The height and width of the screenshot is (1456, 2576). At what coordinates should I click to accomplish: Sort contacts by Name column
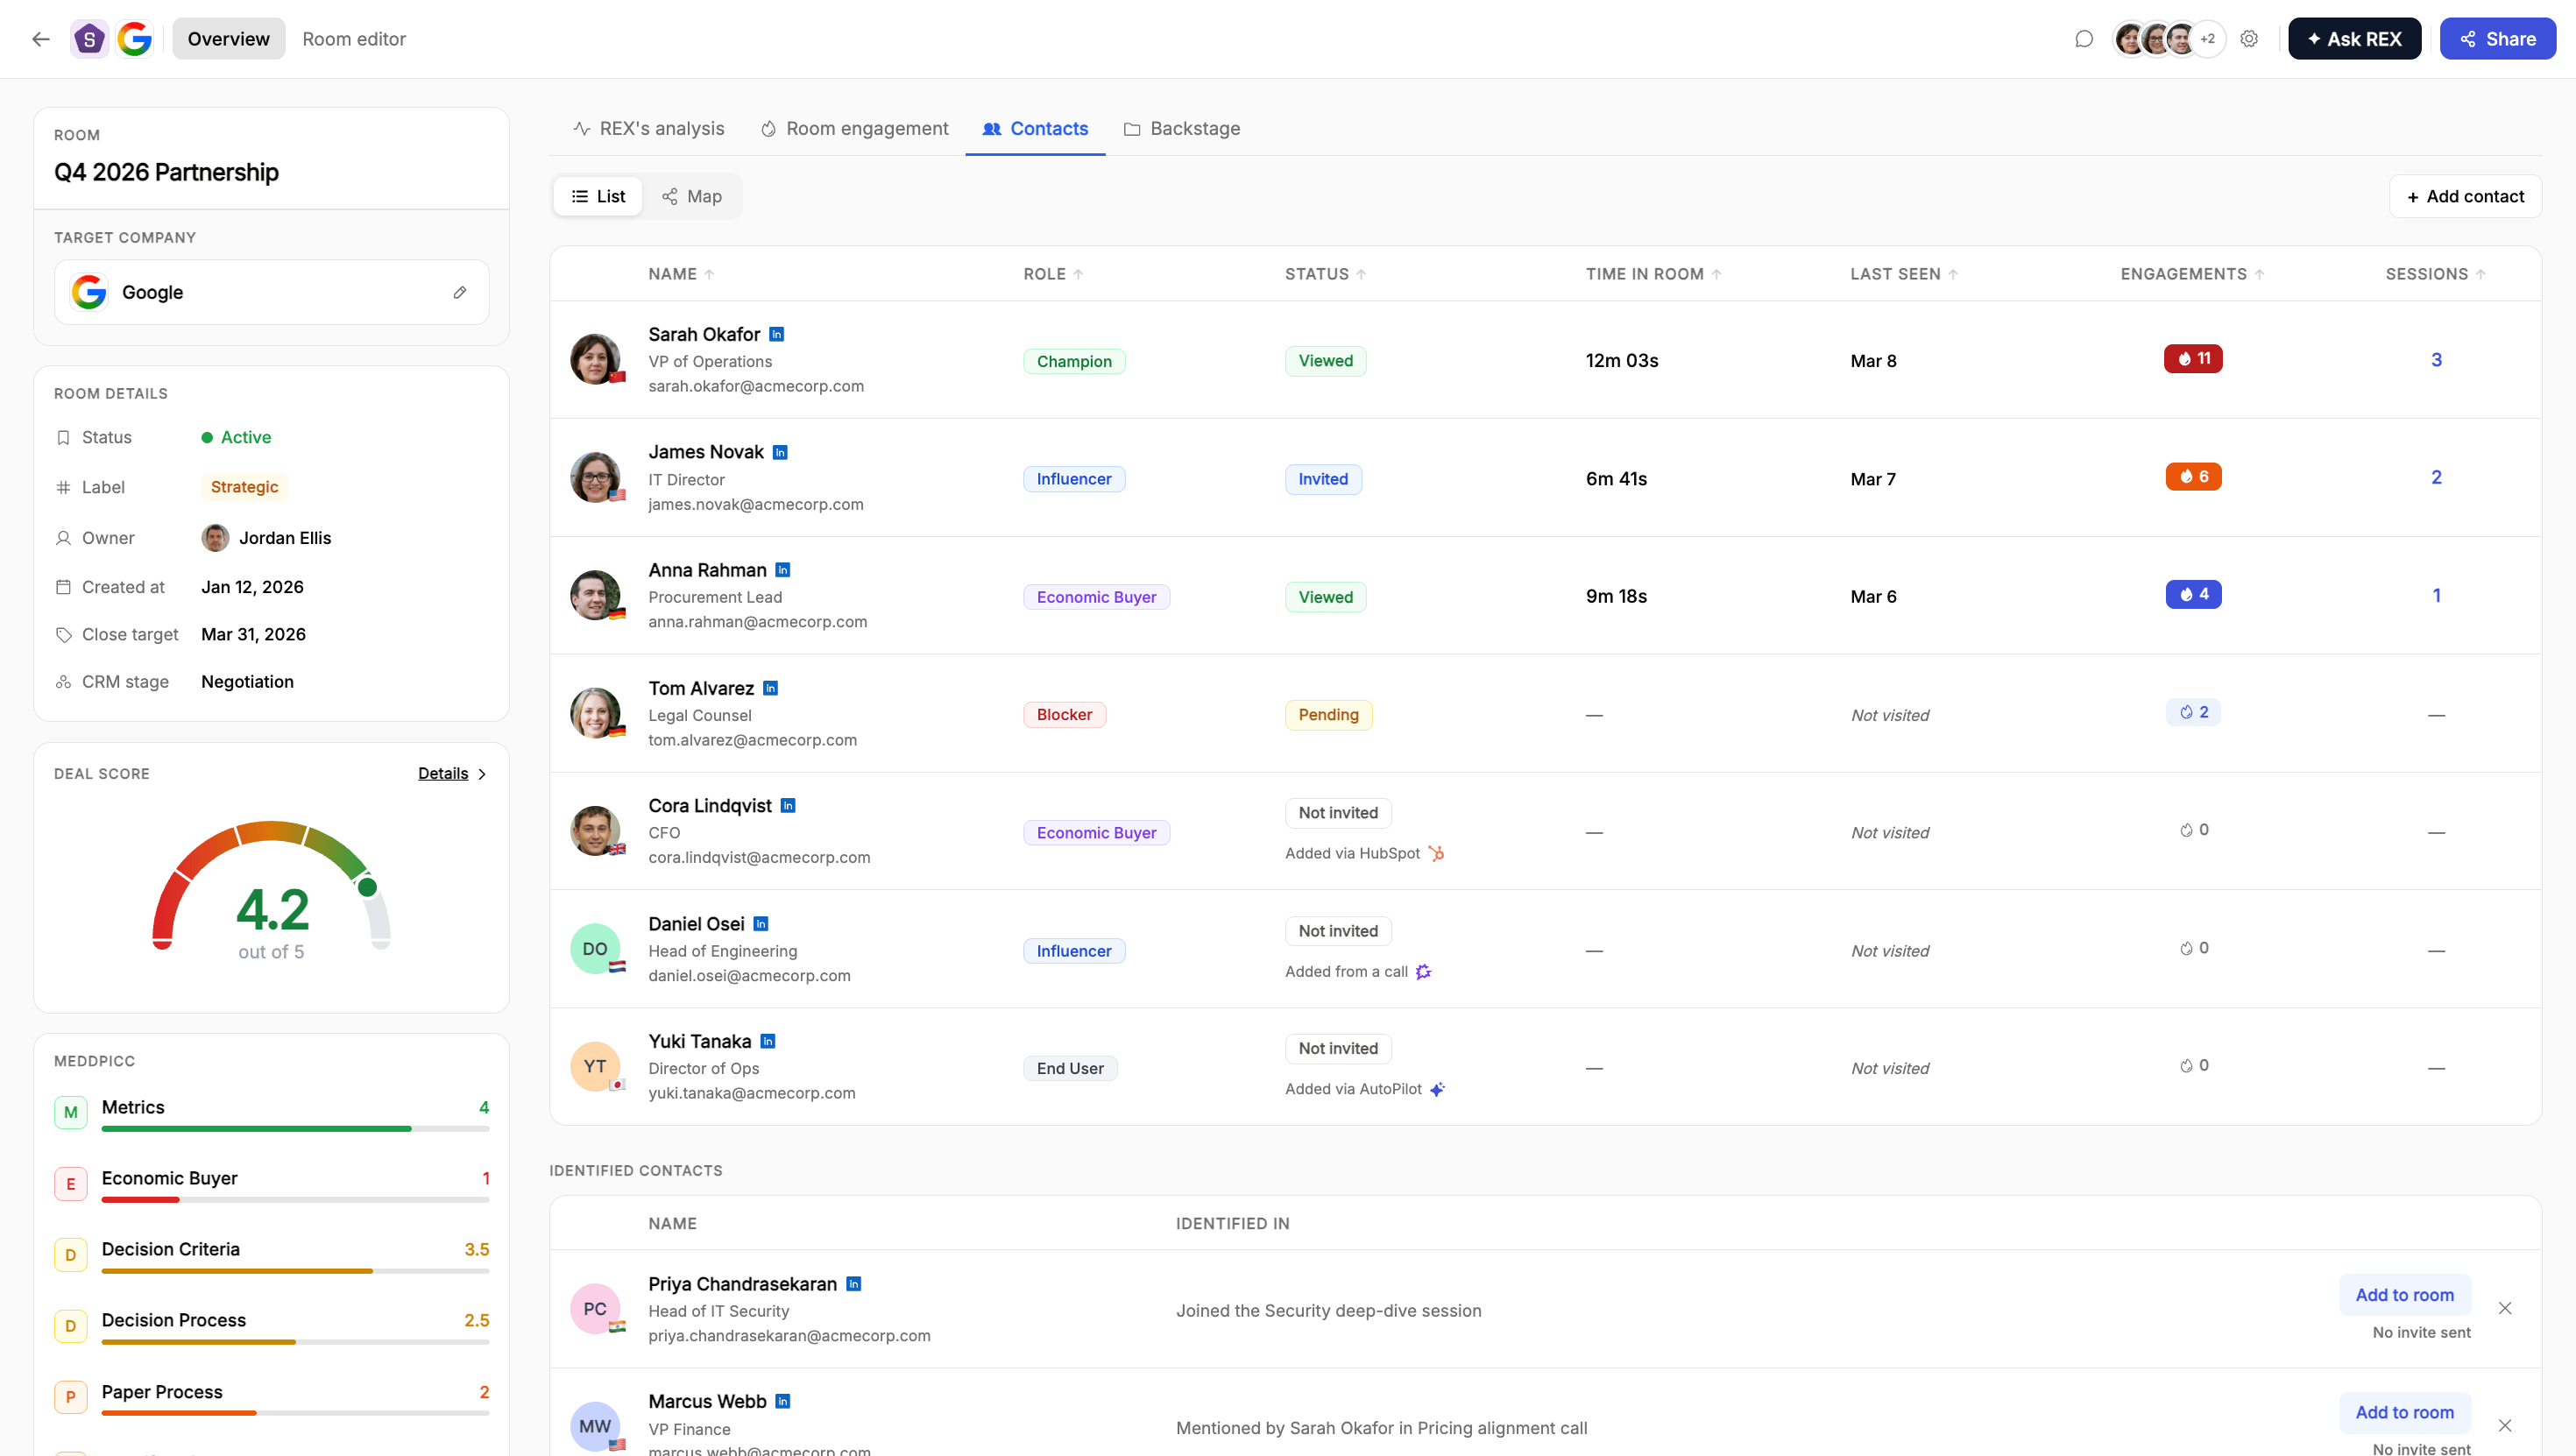pyautogui.click(x=681, y=274)
